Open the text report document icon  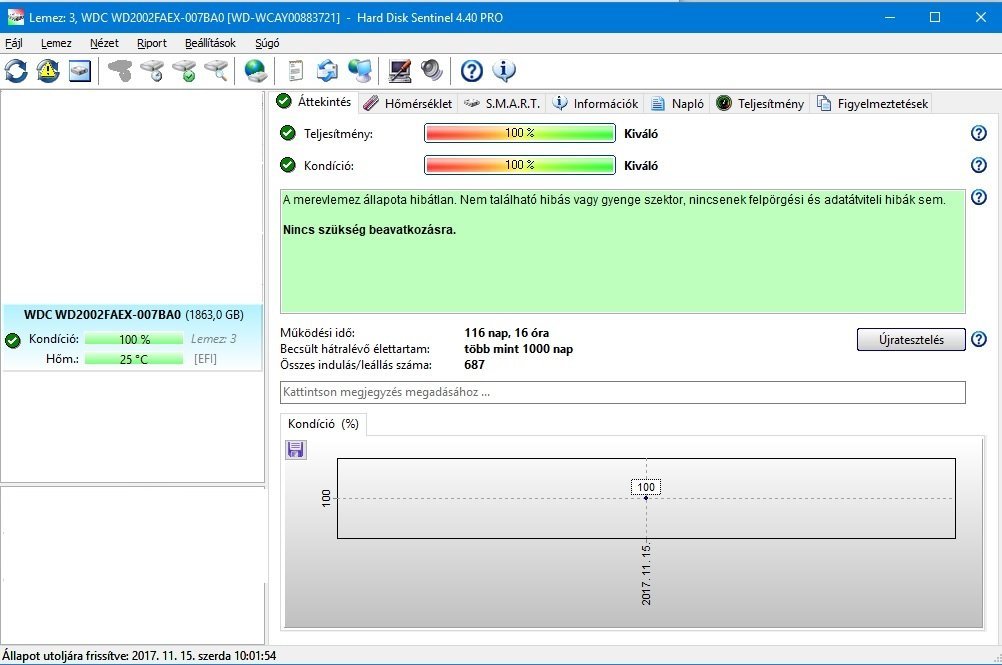[295, 70]
